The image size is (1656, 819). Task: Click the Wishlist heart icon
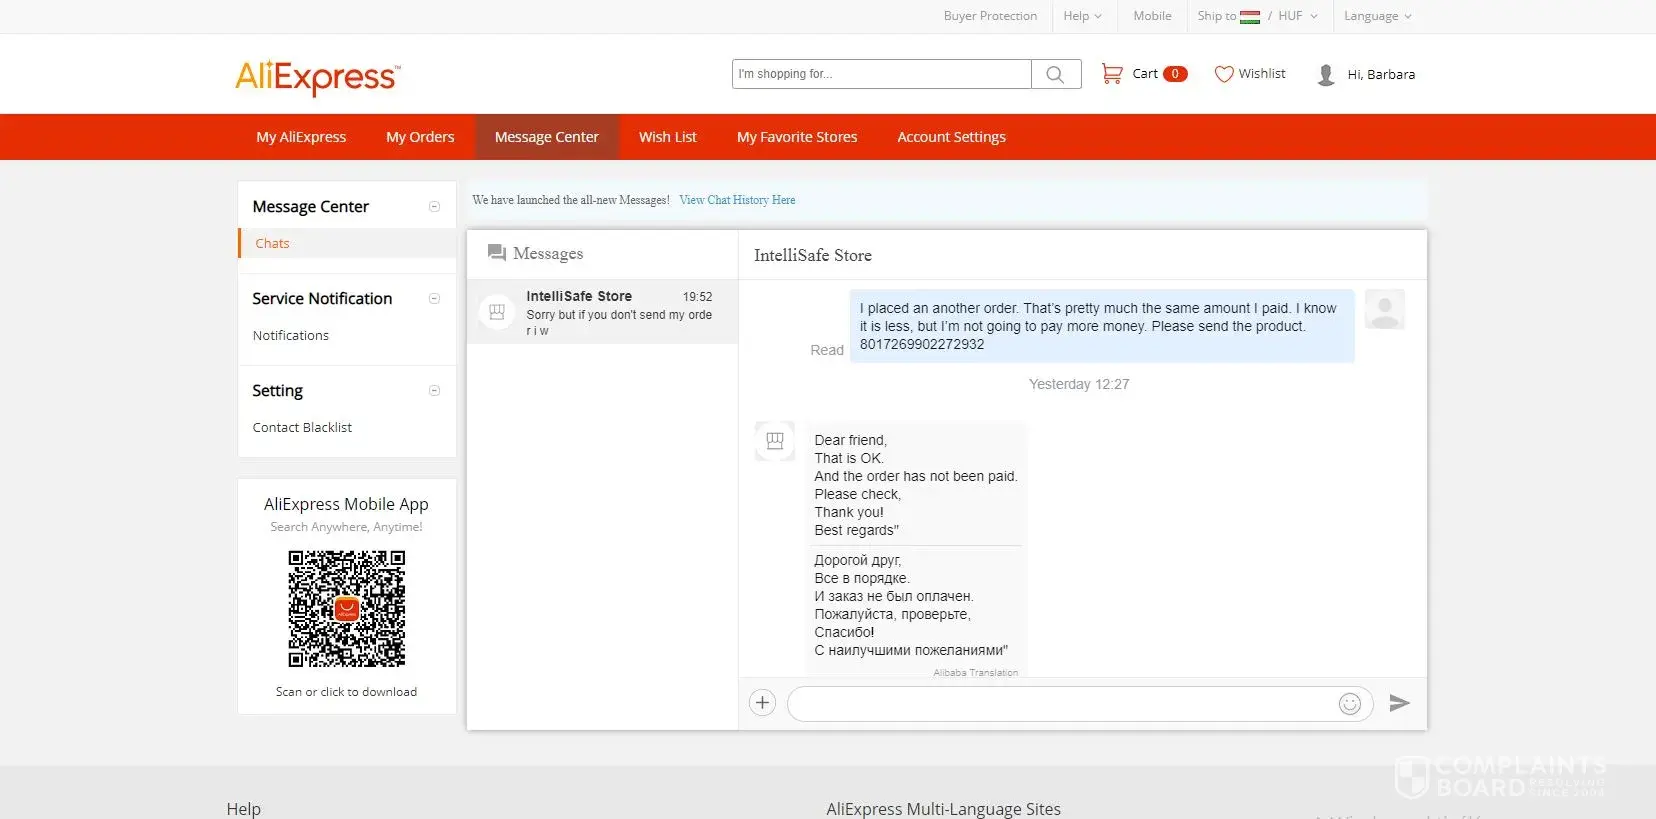pyautogui.click(x=1223, y=74)
